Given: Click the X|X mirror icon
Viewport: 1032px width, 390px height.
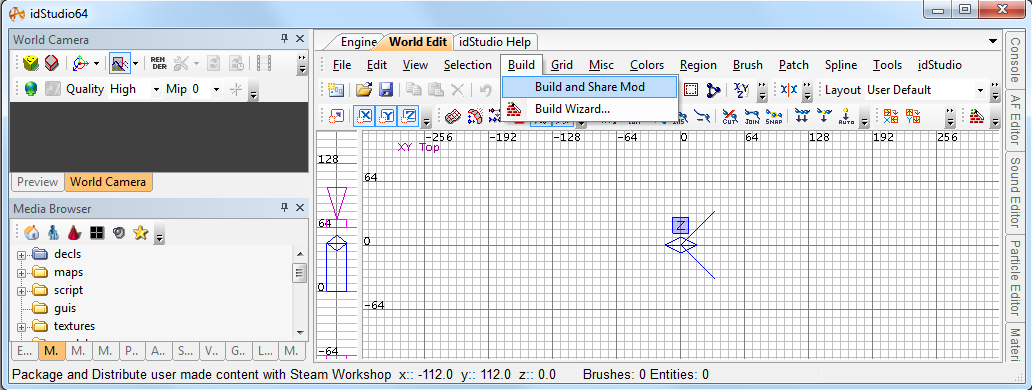Looking at the screenshot, I should 788,89.
